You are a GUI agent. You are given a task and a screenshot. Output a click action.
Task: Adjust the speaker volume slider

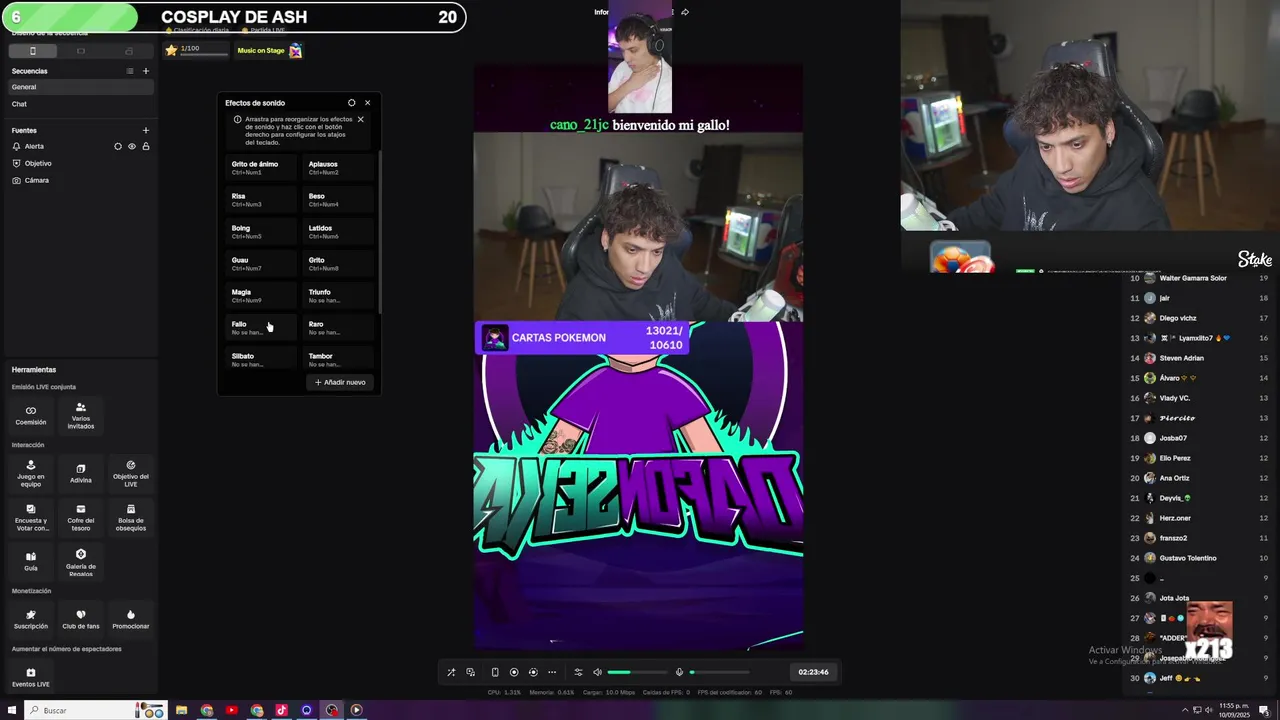(637, 672)
